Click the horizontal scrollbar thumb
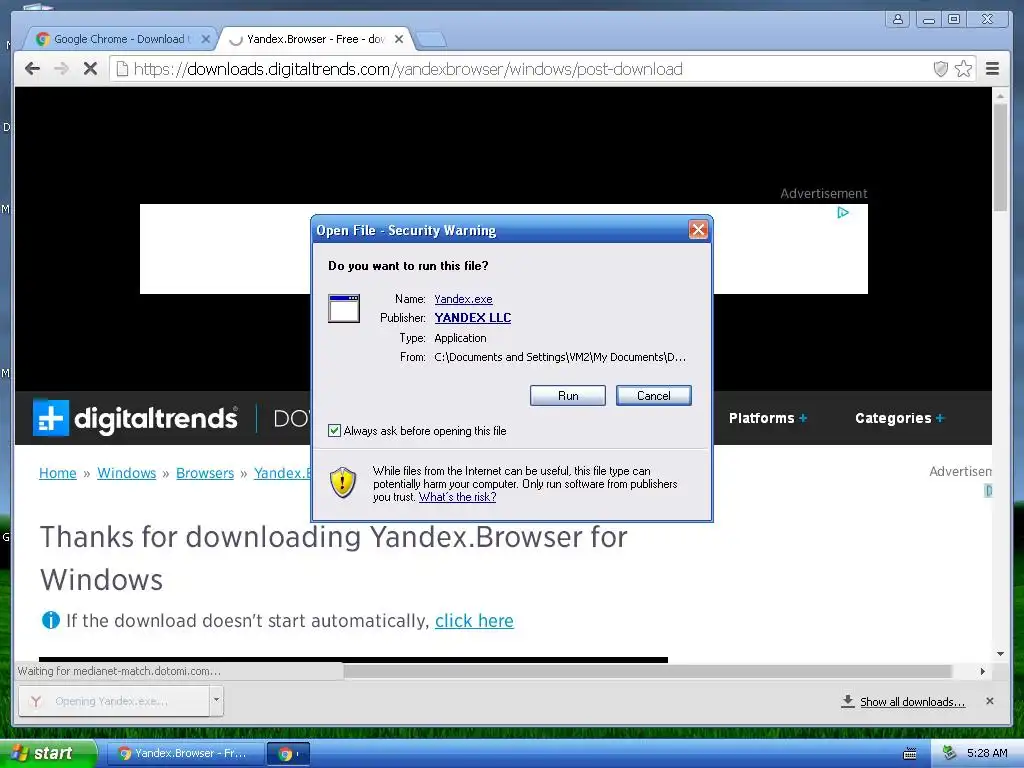This screenshot has height=768, width=1024. coord(647,671)
